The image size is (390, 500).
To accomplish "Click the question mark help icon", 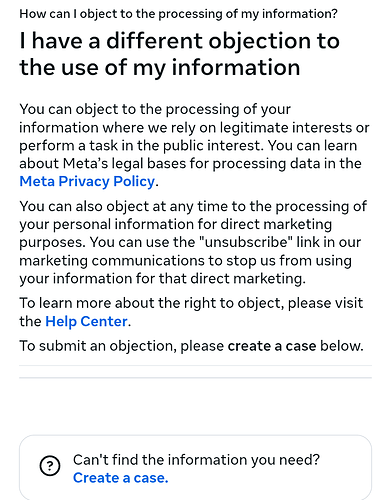I will point(50,465).
